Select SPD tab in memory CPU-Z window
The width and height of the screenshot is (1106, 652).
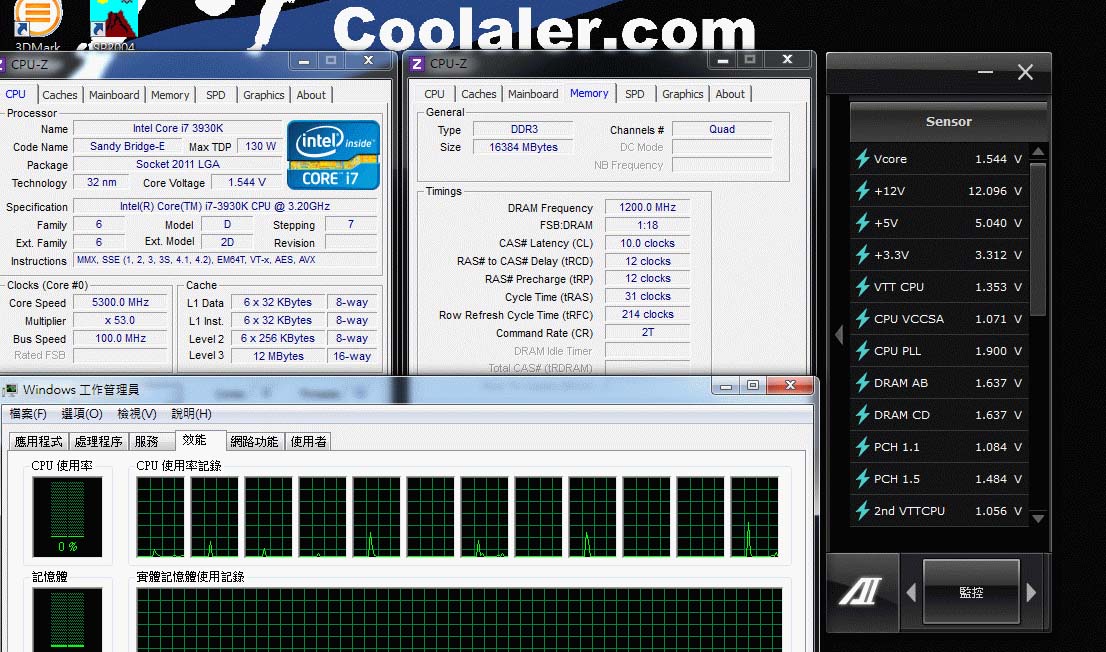[635, 94]
